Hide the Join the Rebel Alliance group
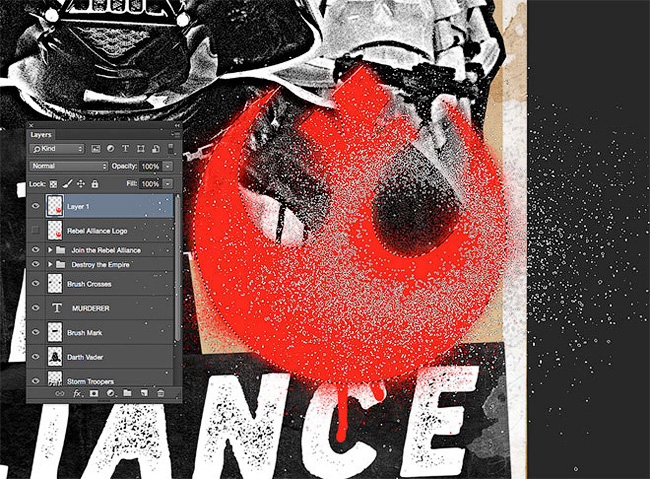 click(x=36, y=250)
